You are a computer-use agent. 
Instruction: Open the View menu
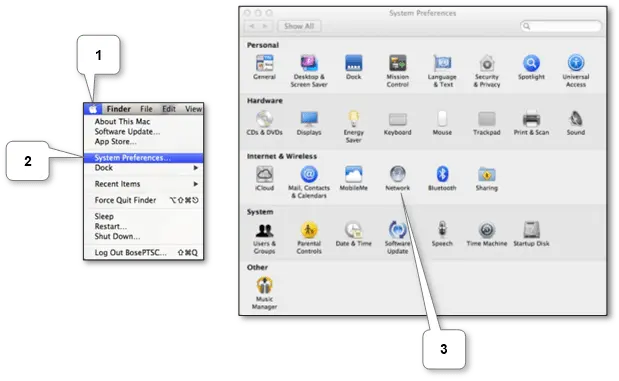tap(193, 109)
